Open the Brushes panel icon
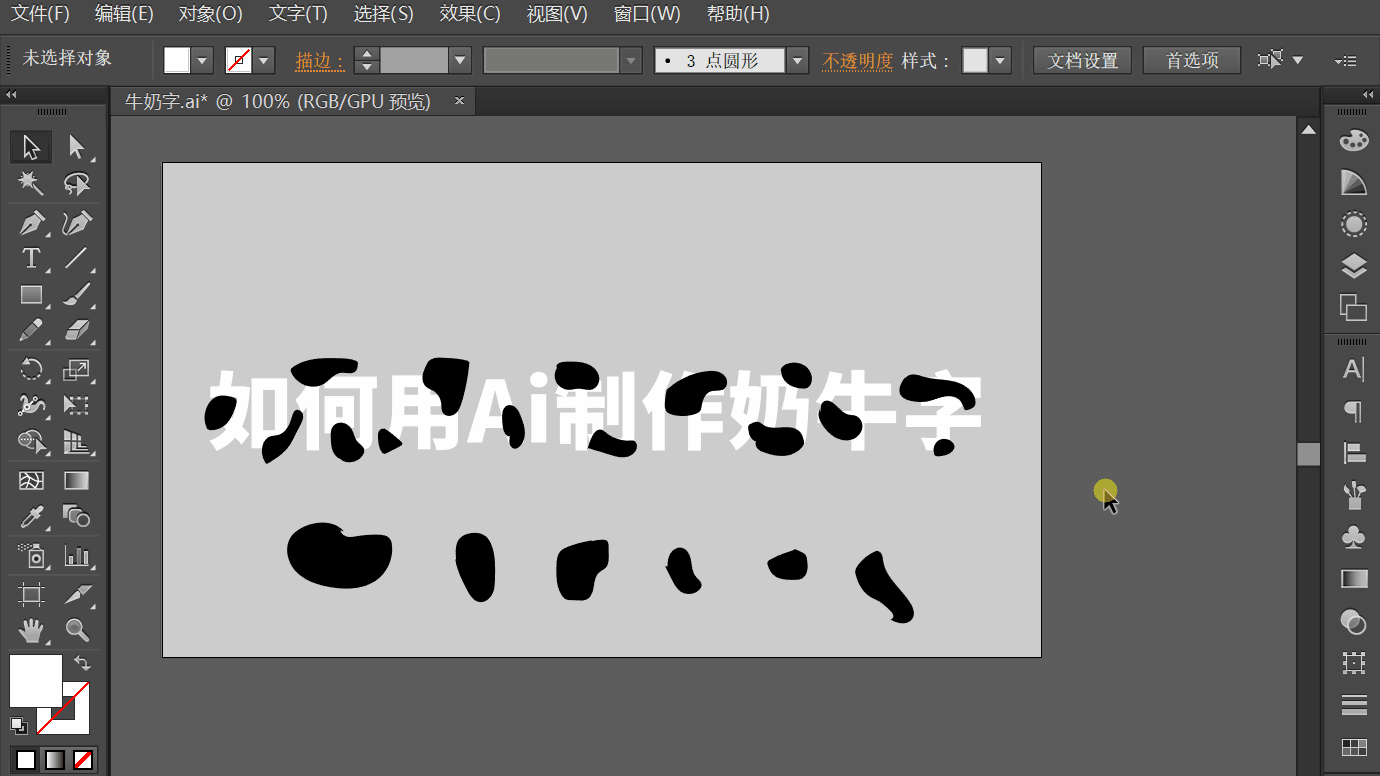The image size is (1380, 776). pyautogui.click(x=1353, y=494)
